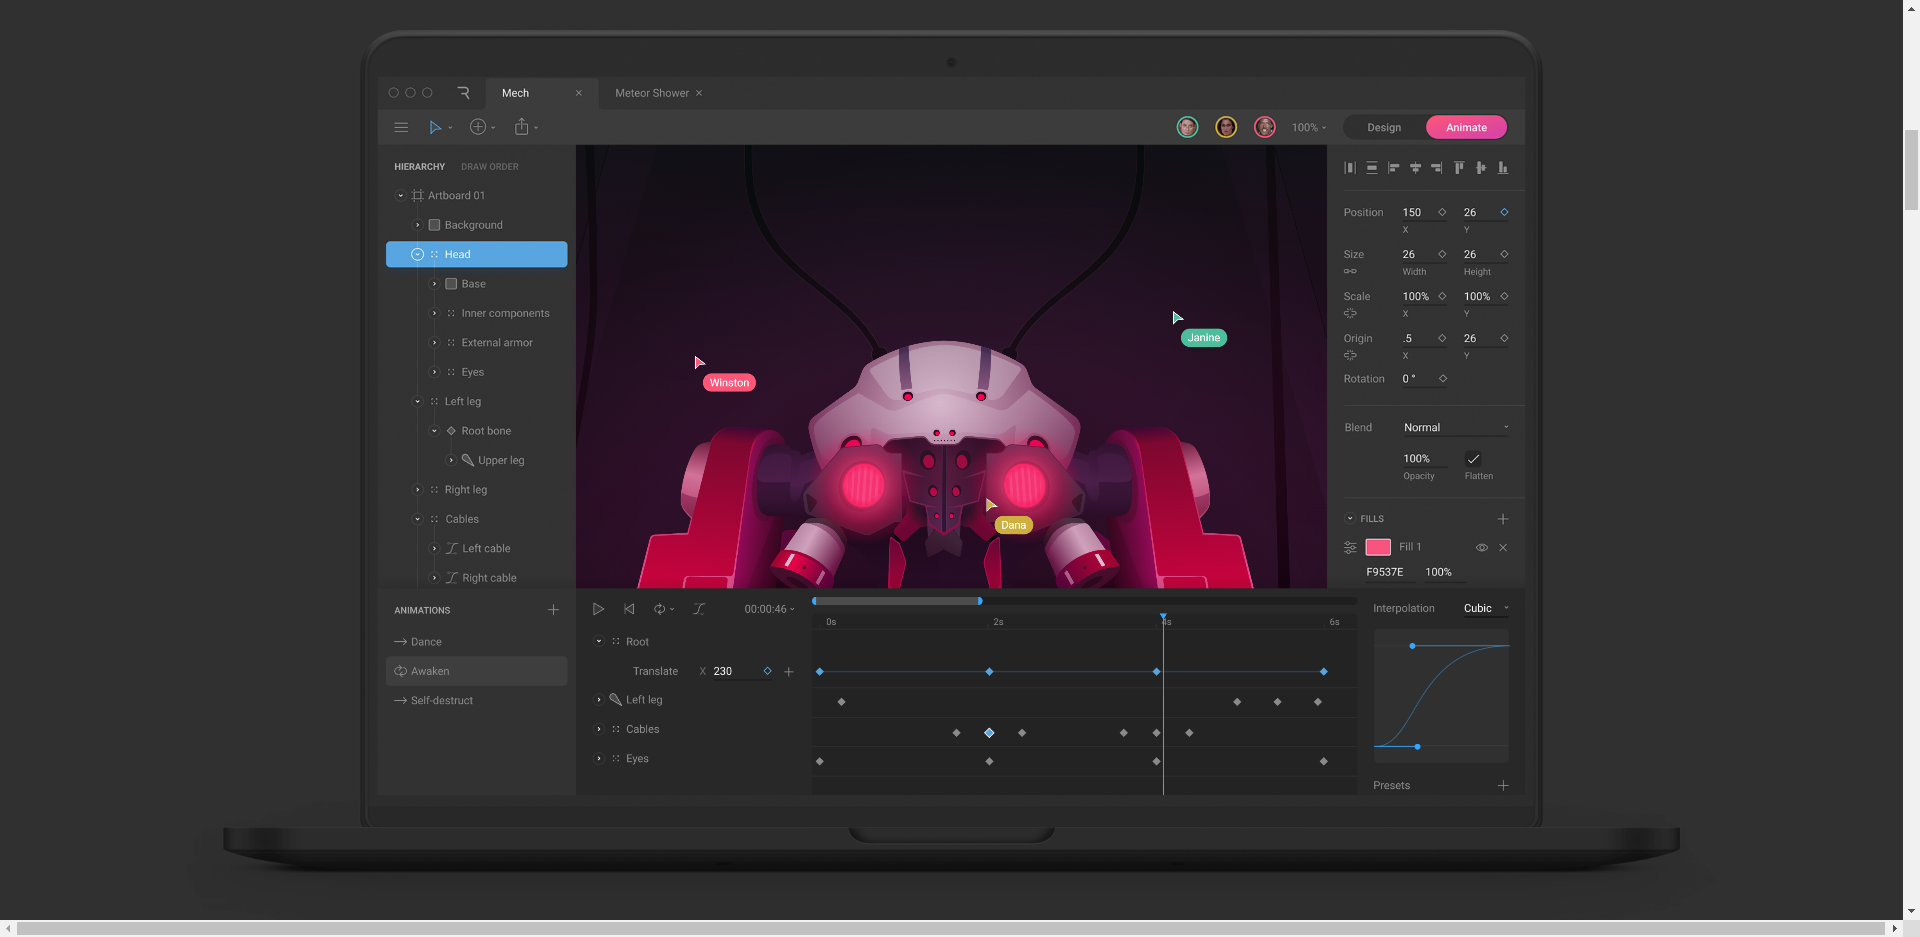
Task: Expand the Eyes timeline row
Action: click(x=599, y=759)
